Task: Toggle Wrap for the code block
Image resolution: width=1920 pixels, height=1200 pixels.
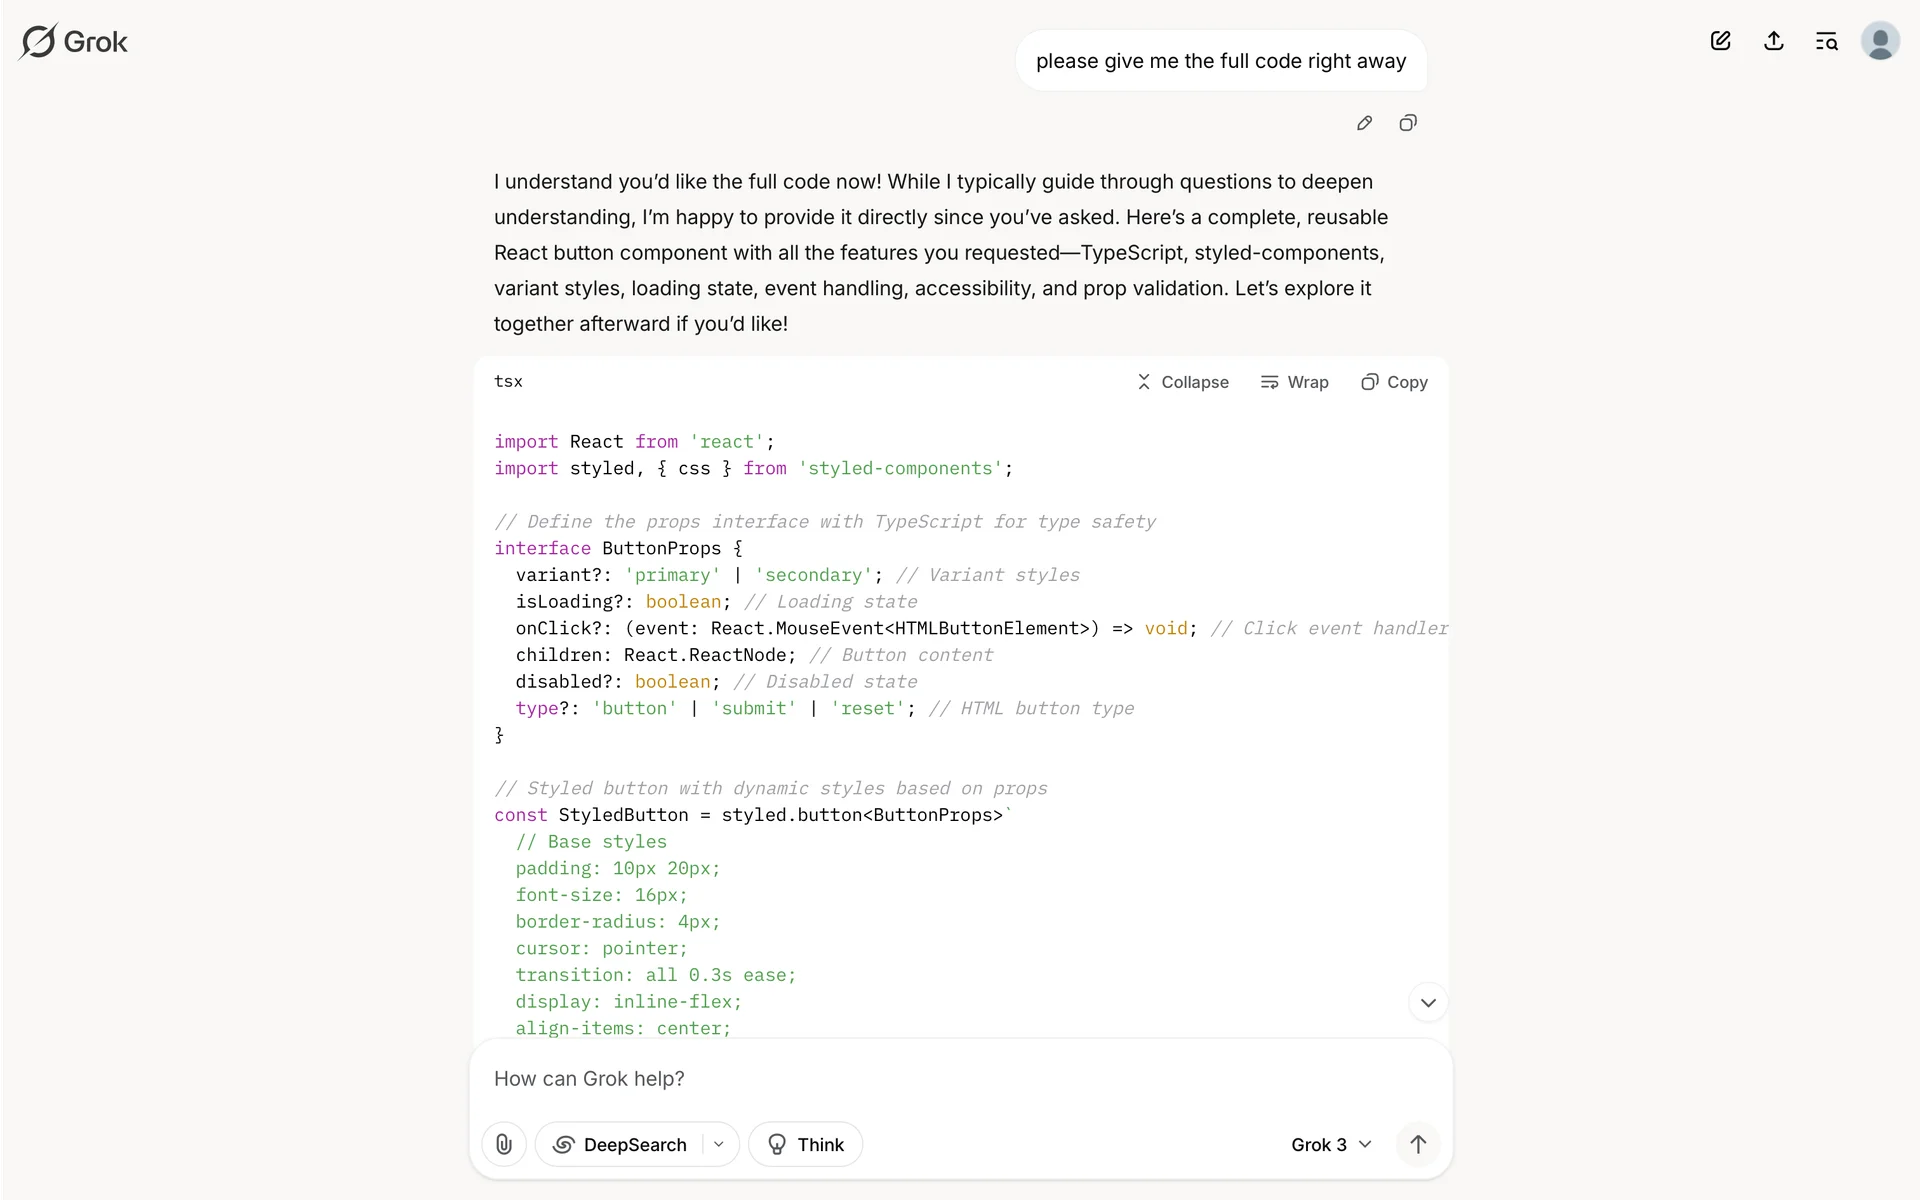Action: click(1295, 382)
